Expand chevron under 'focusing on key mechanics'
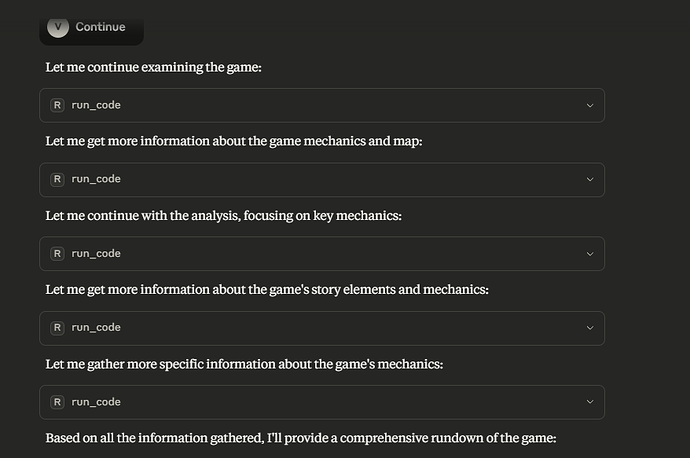 [x=590, y=254]
